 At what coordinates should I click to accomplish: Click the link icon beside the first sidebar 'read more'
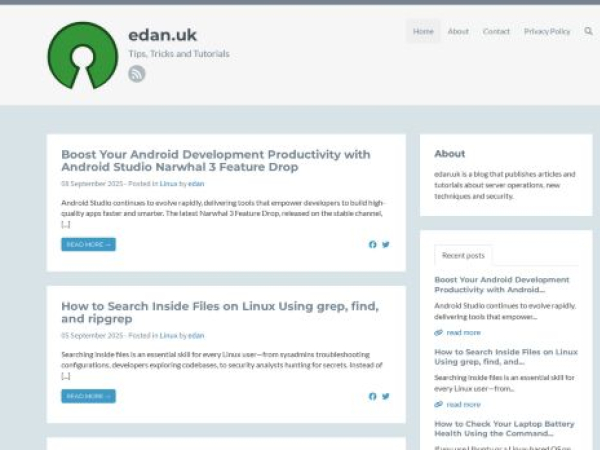click(439, 333)
